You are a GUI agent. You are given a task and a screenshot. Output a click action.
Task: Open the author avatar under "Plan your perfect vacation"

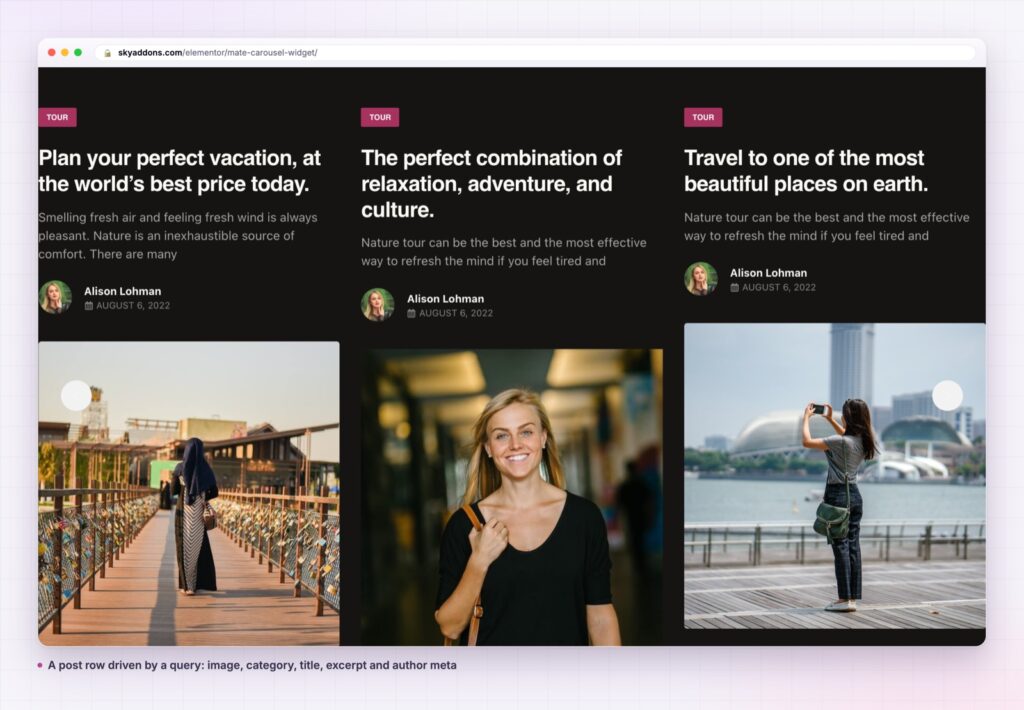[56, 297]
